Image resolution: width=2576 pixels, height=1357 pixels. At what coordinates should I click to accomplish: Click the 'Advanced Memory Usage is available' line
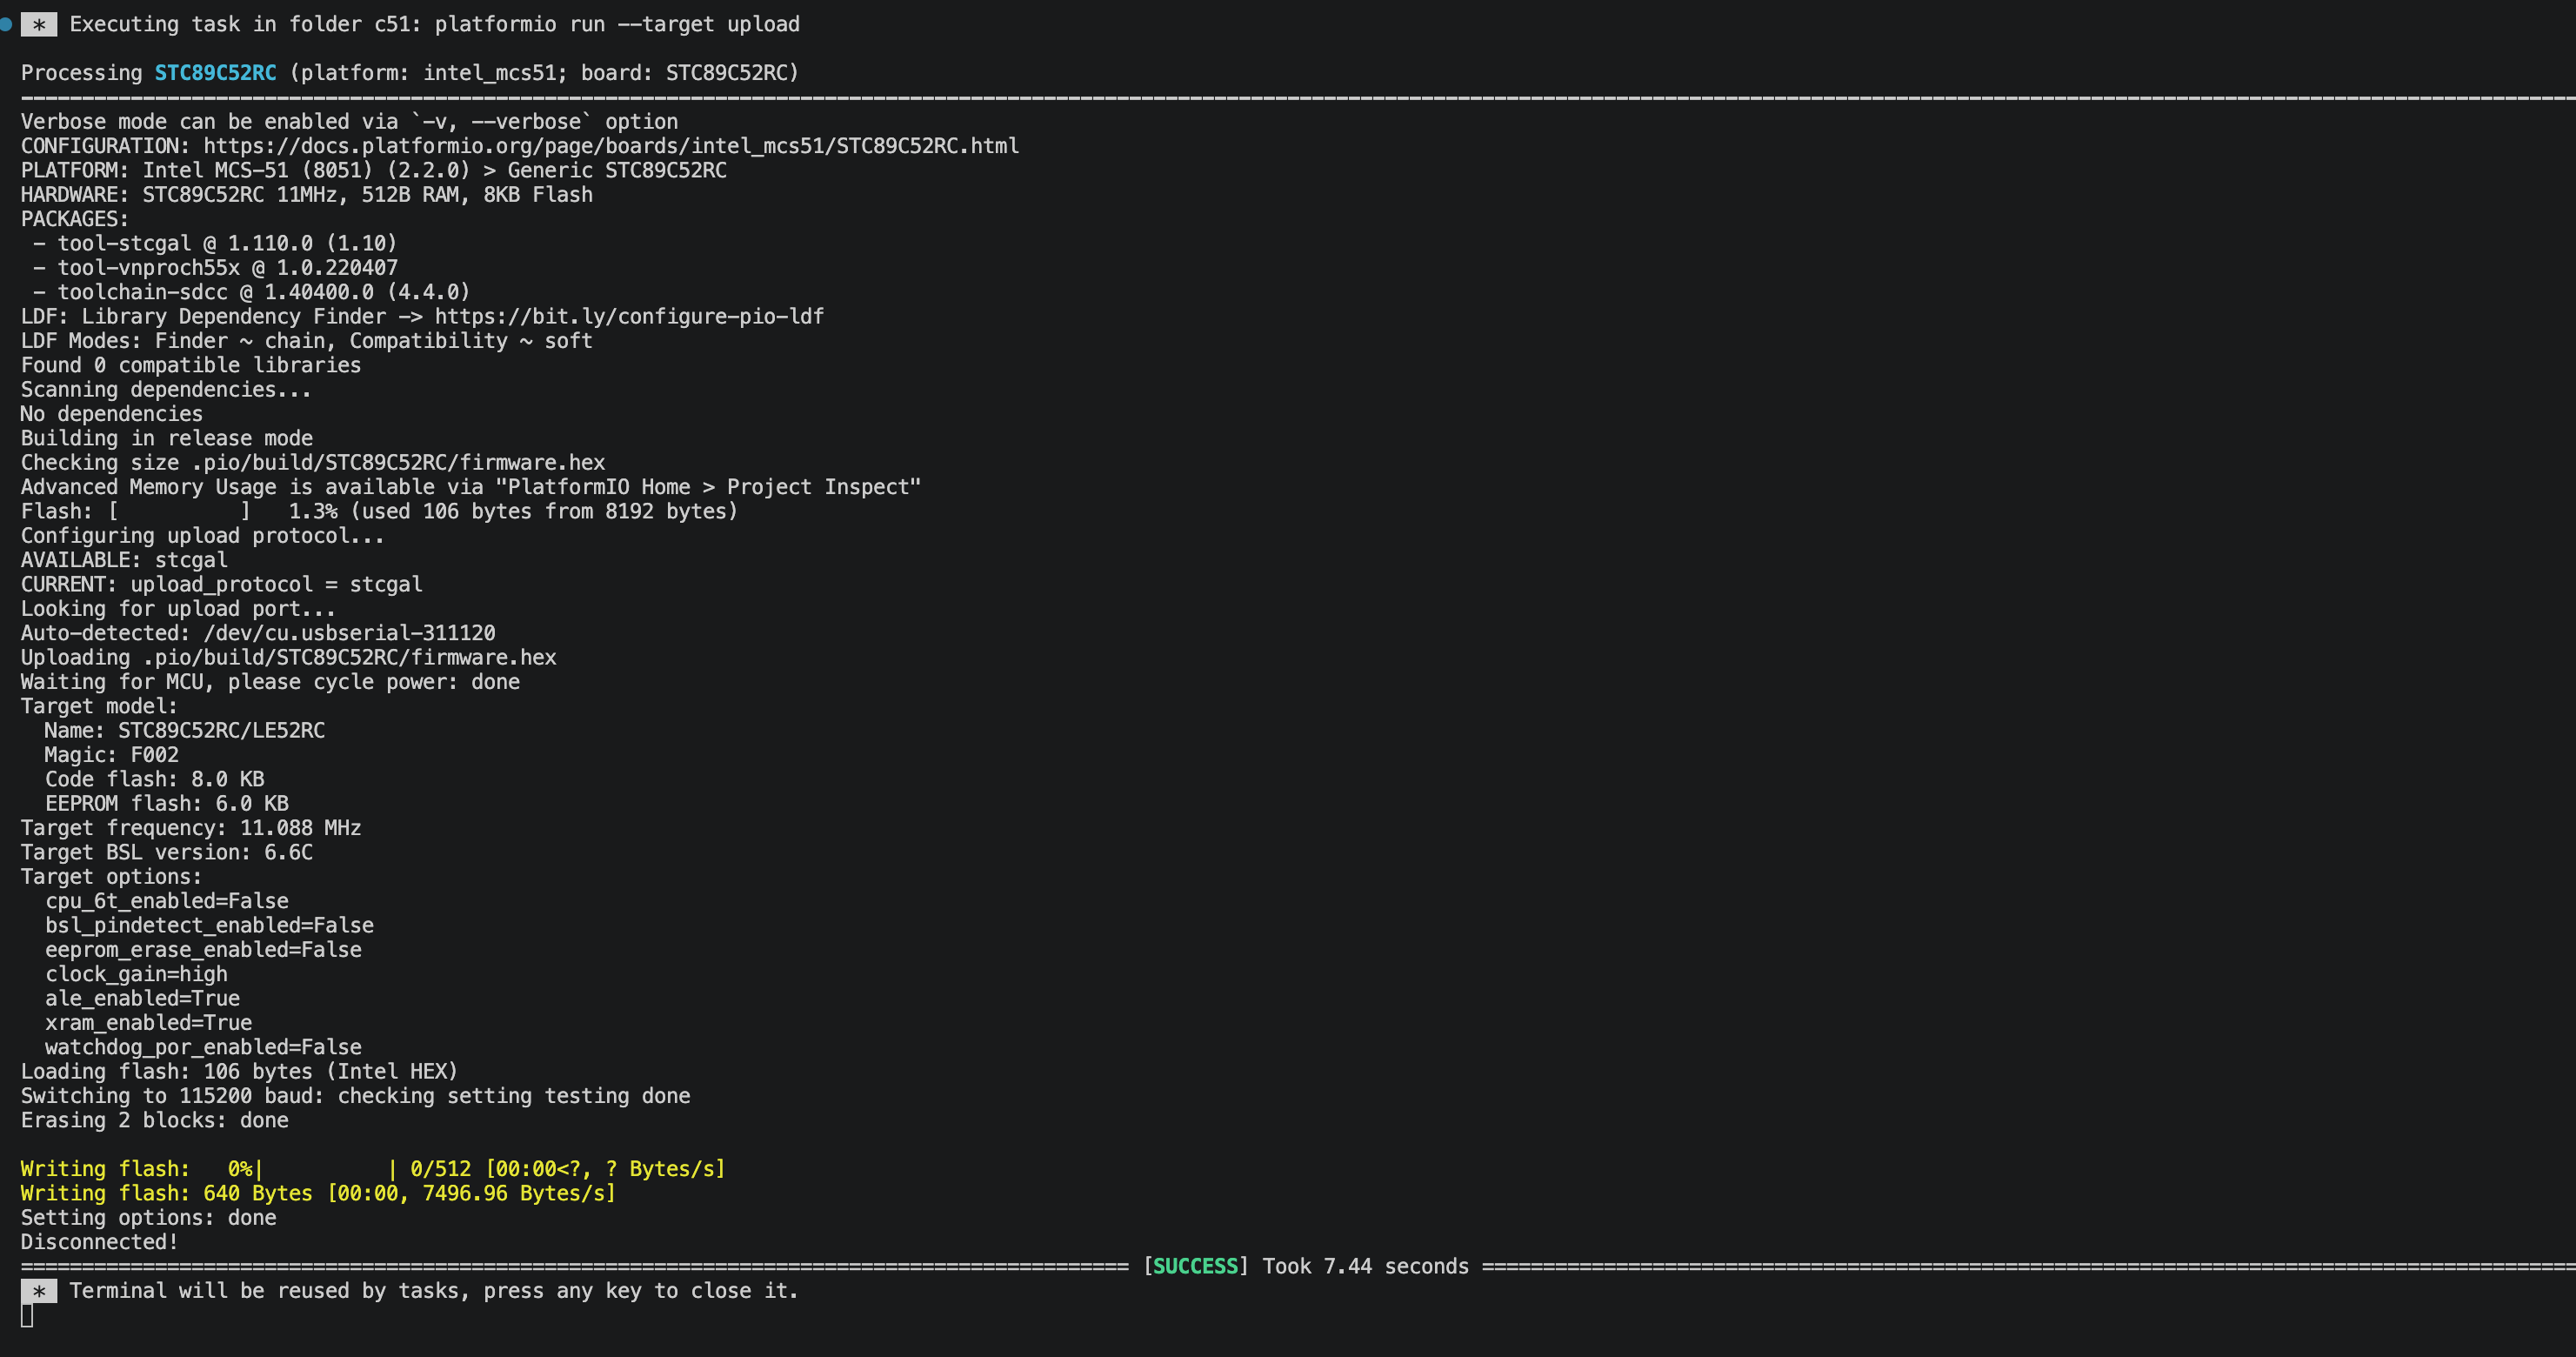(x=471, y=487)
